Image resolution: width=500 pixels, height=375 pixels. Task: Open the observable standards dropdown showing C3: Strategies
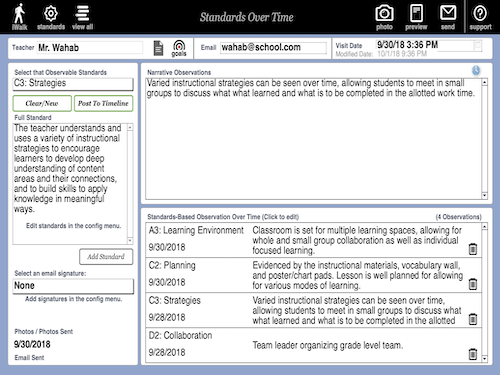(73, 84)
